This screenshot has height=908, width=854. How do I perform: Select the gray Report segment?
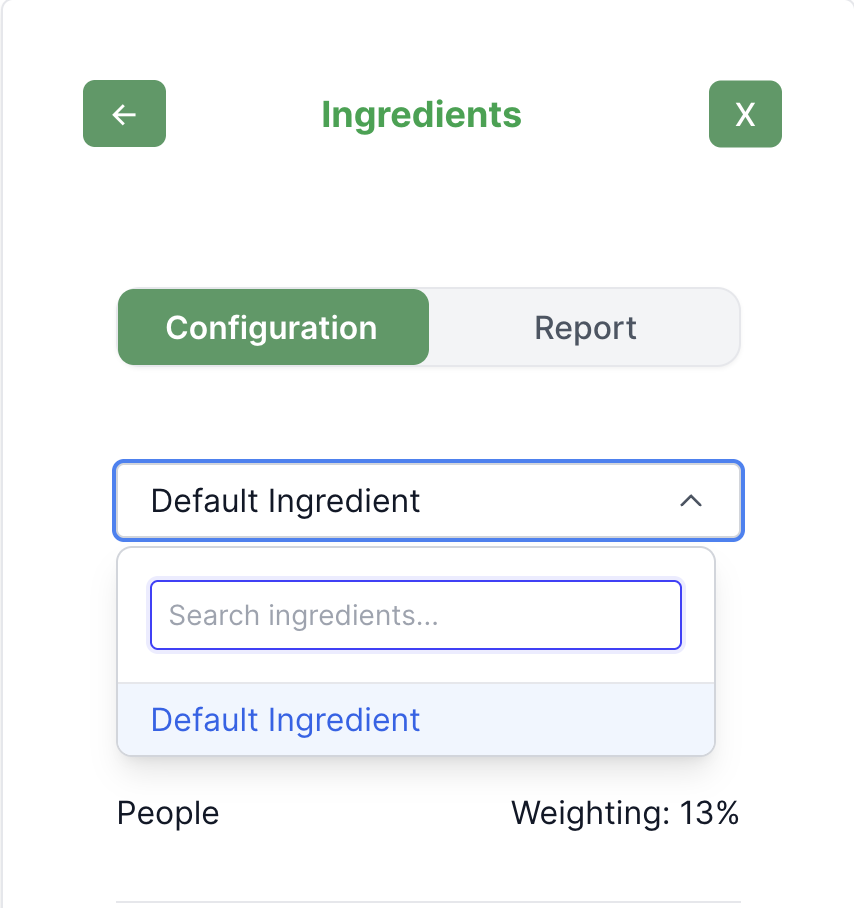coord(585,328)
